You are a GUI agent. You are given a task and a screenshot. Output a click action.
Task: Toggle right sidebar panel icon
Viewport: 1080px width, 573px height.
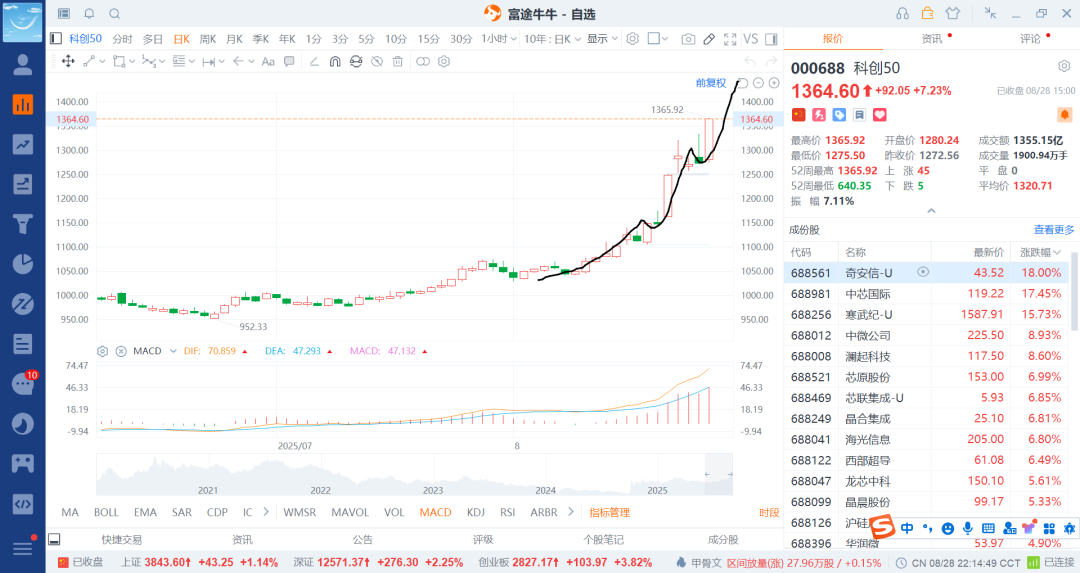click(x=771, y=39)
